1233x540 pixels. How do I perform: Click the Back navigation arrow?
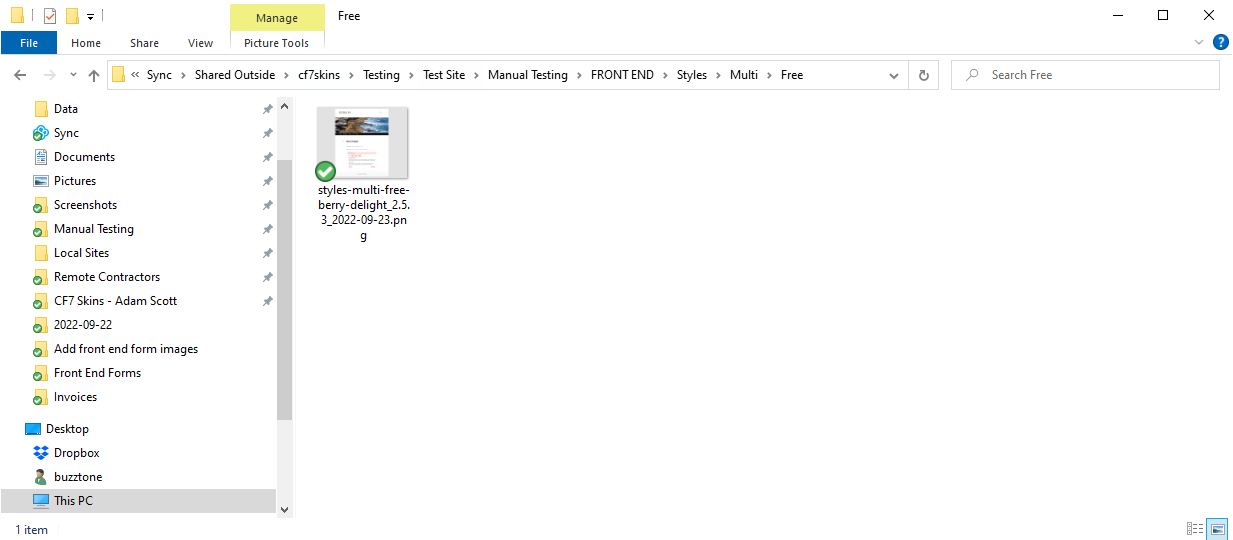click(x=20, y=75)
